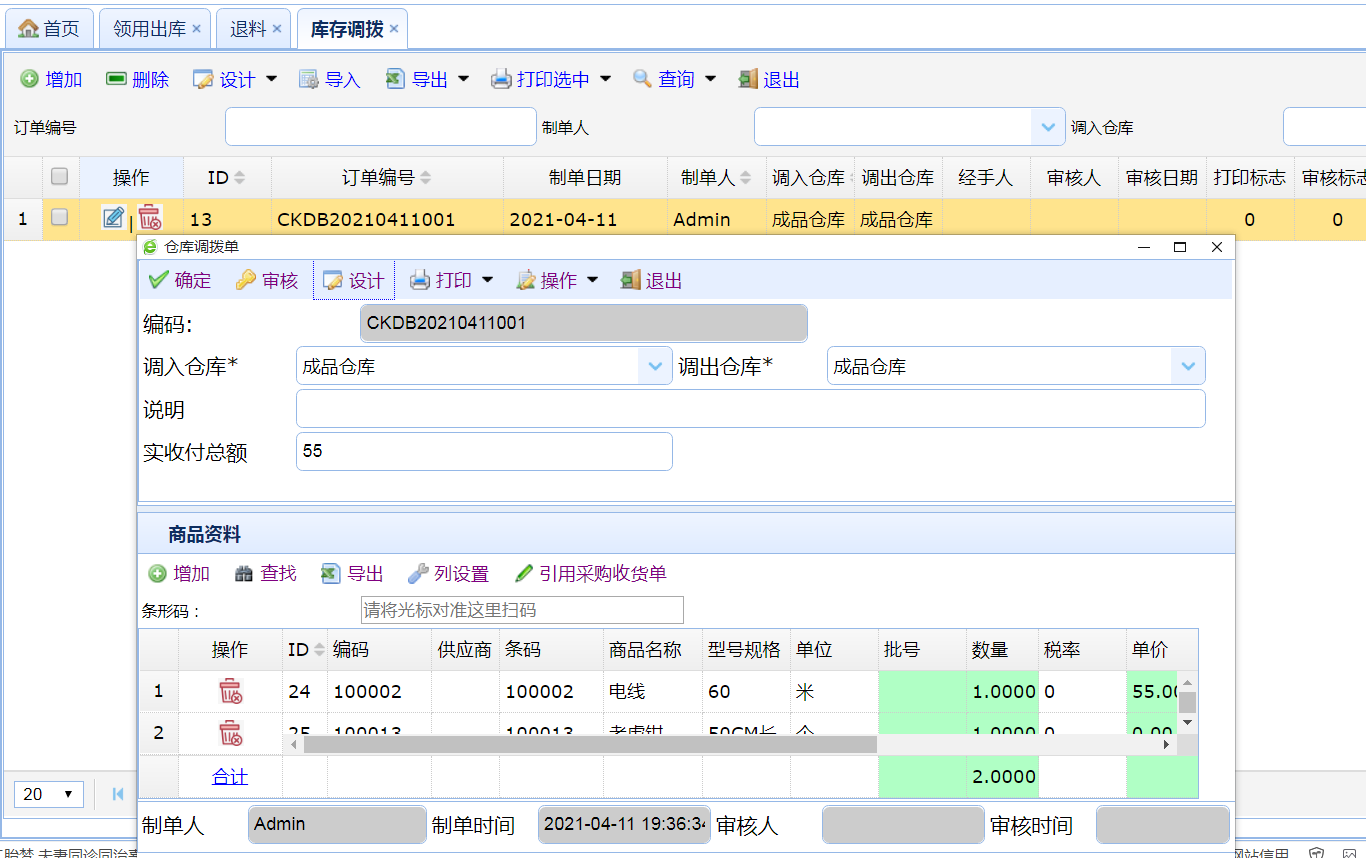Viewport: 1366px width, 858px height.
Task: Click 引用采购收货单 pencil button
Action: (590, 573)
